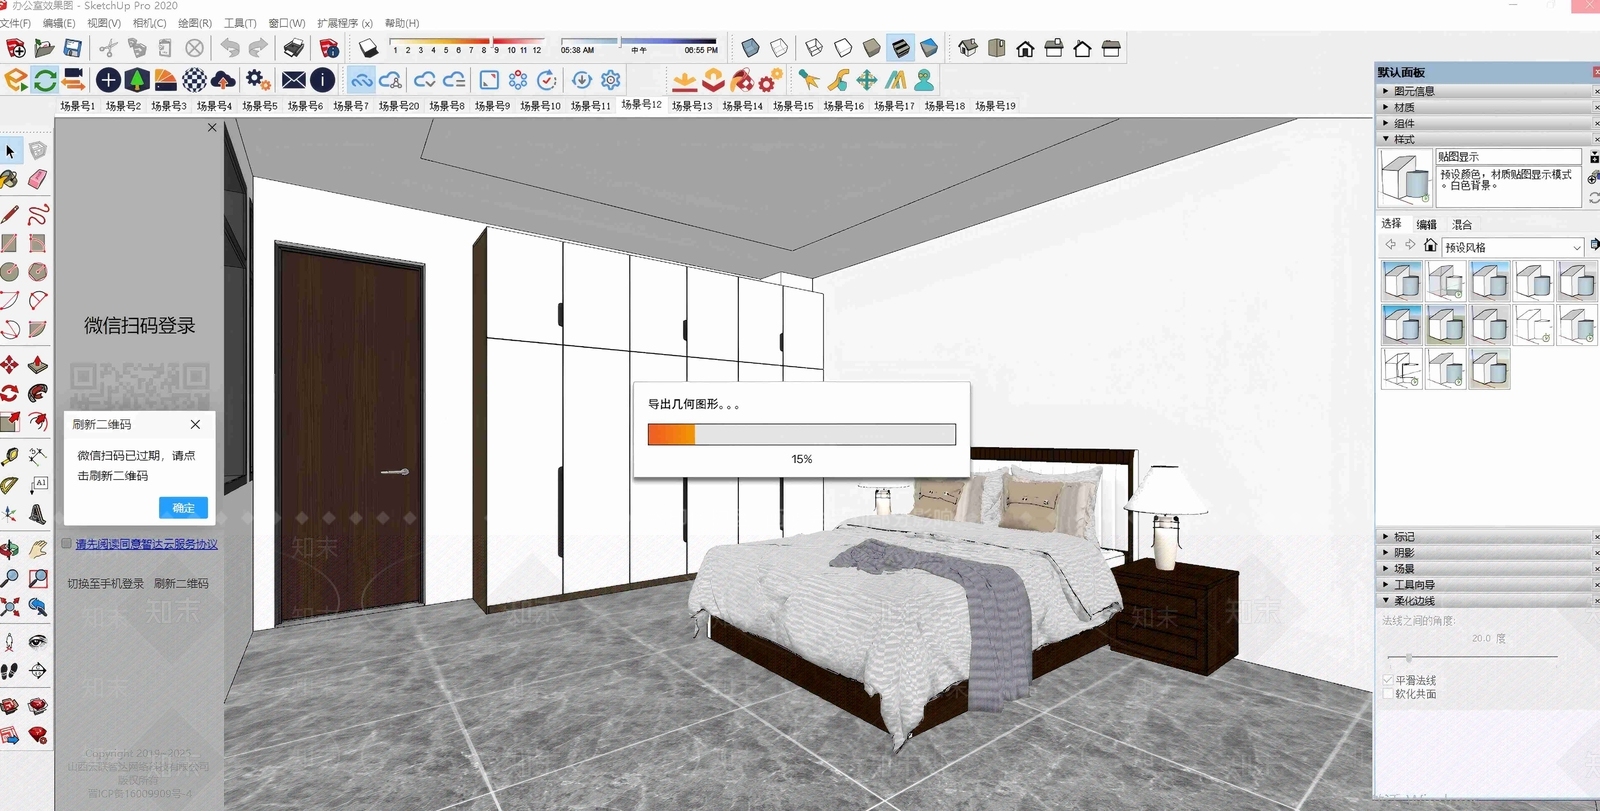Image resolution: width=1600 pixels, height=811 pixels.
Task: Select the arrow Select tool
Action: point(10,151)
